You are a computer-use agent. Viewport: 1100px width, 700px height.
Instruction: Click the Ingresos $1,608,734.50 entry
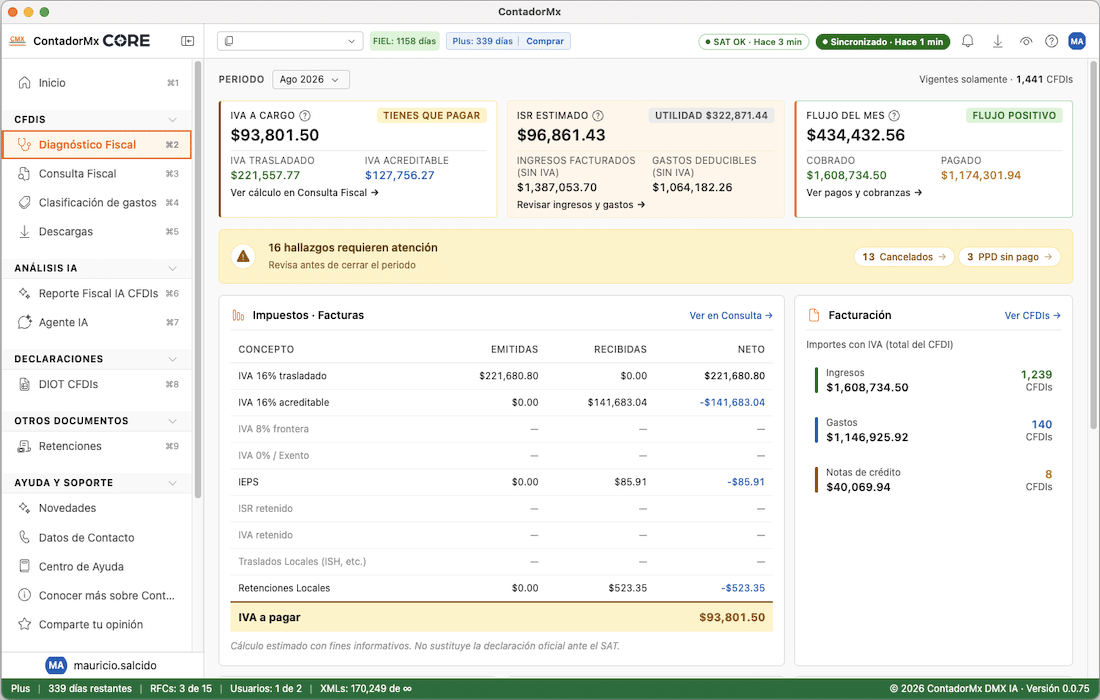coord(934,380)
